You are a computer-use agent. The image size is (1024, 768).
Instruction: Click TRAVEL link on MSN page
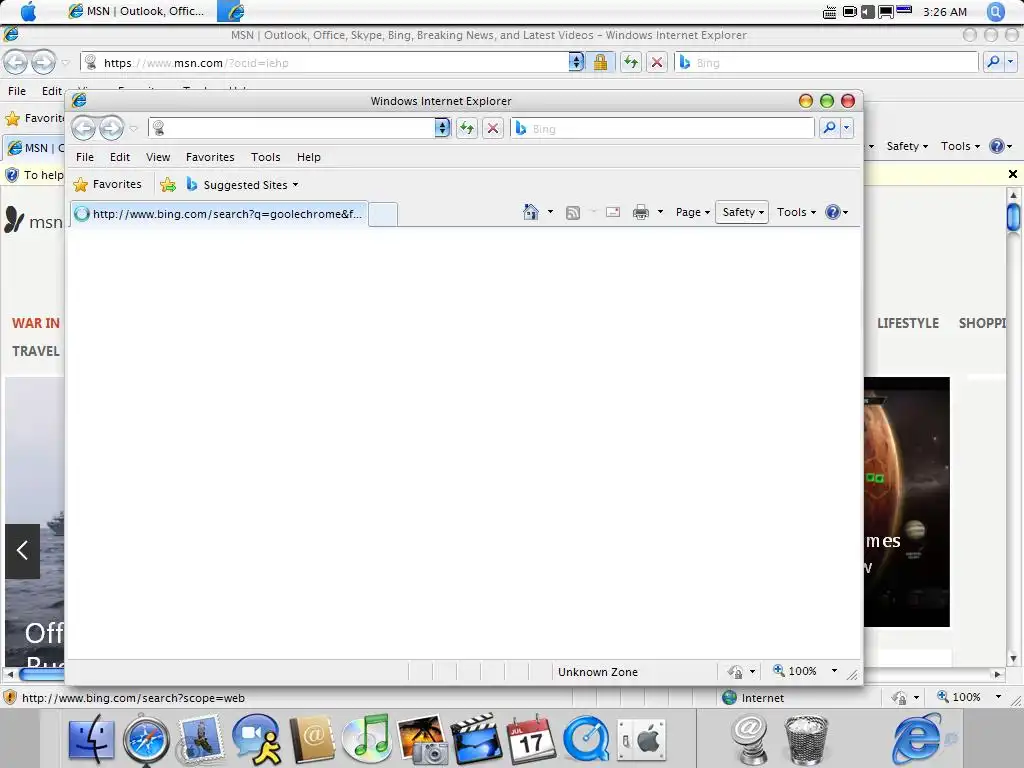click(x=36, y=351)
